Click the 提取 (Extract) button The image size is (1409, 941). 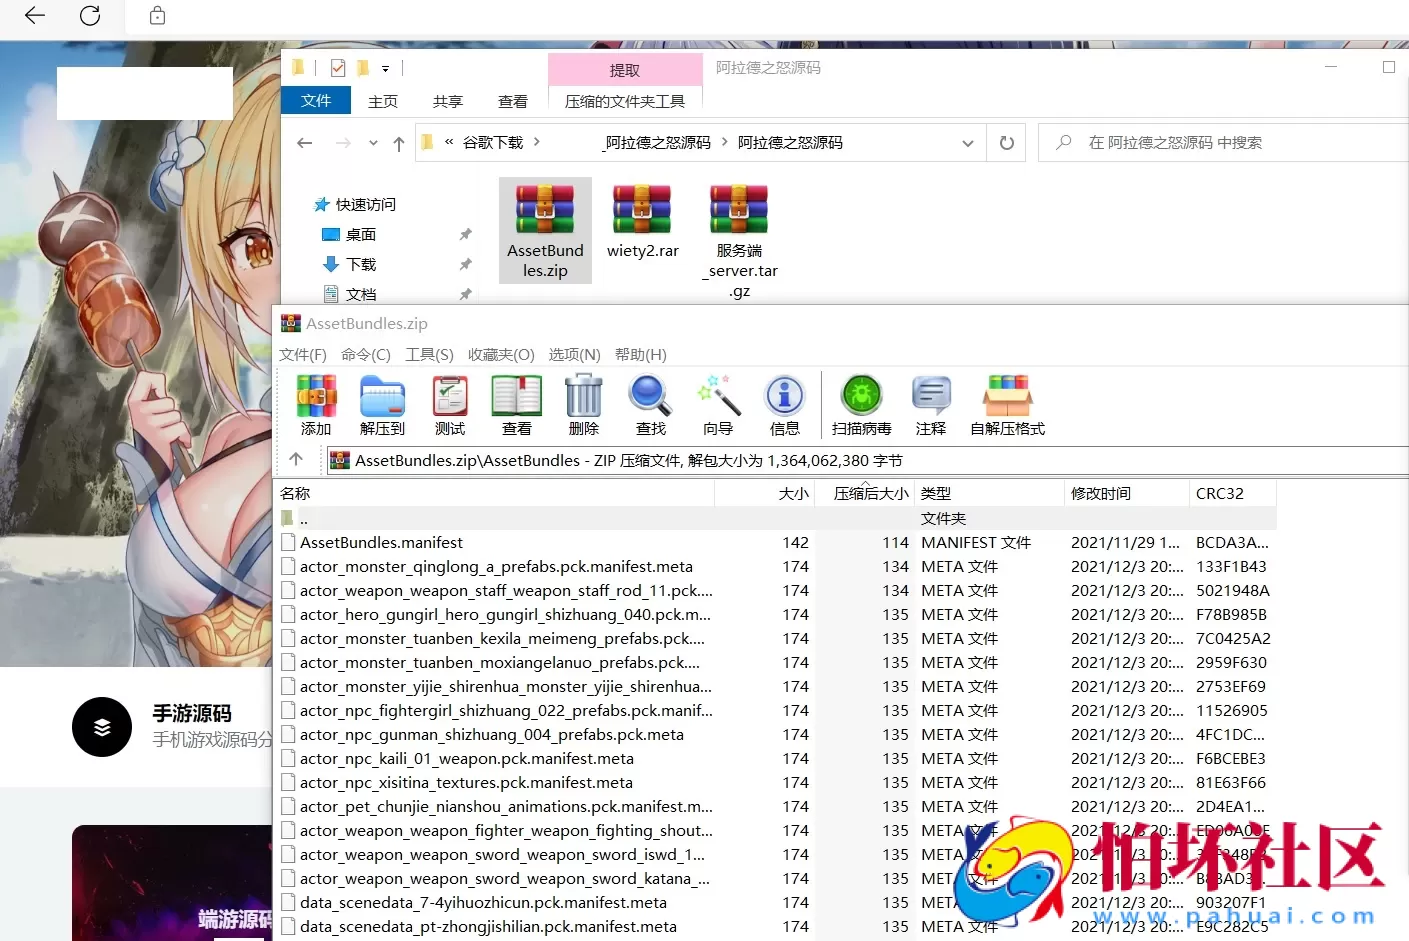click(x=624, y=70)
